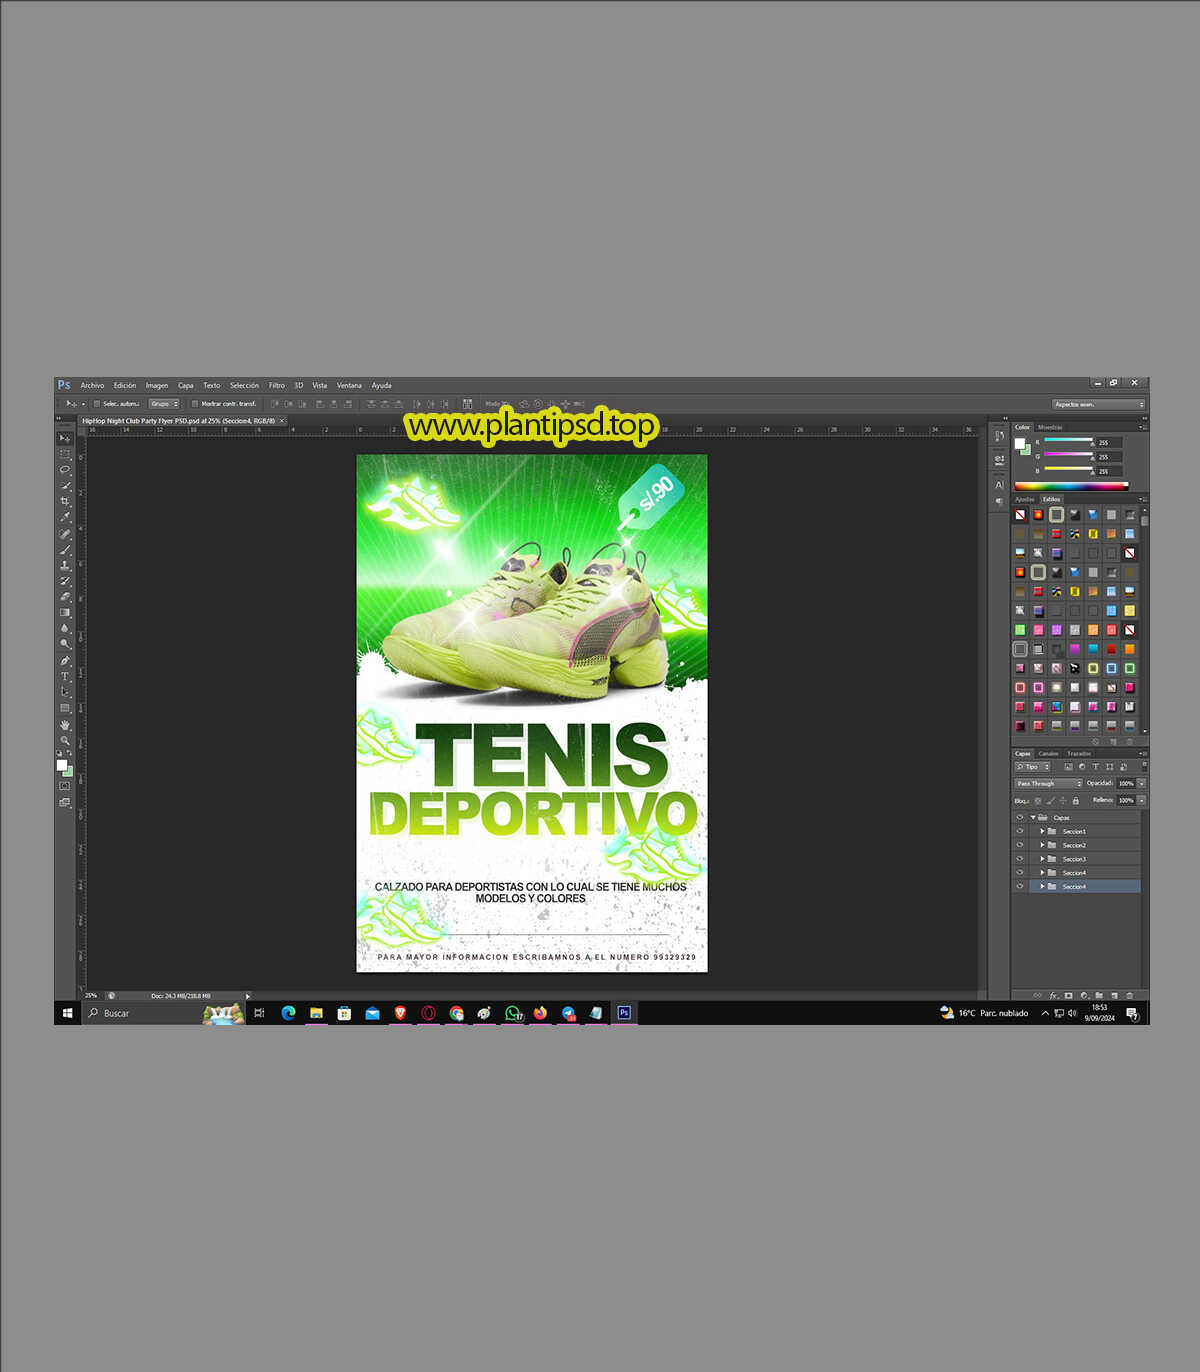Click the R color slider
Viewport: 1200px width, 1372px height.
point(1069,442)
